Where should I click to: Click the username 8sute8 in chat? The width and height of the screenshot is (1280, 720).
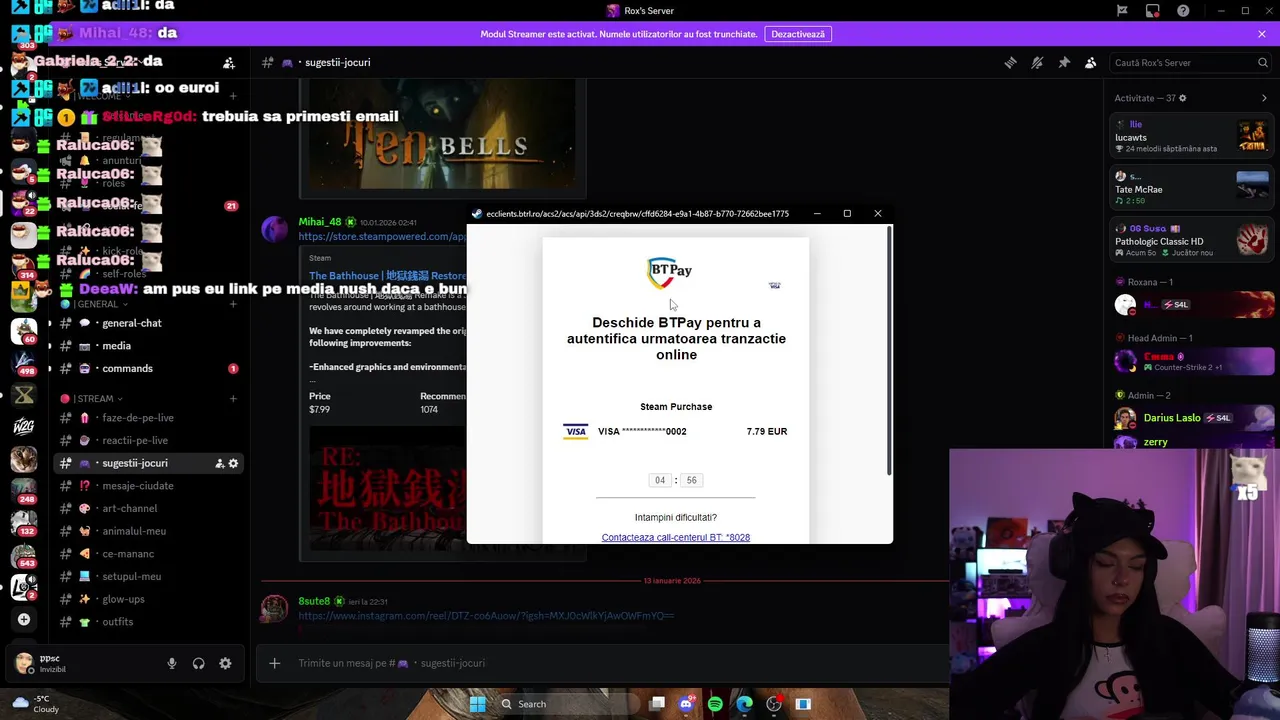coord(314,601)
